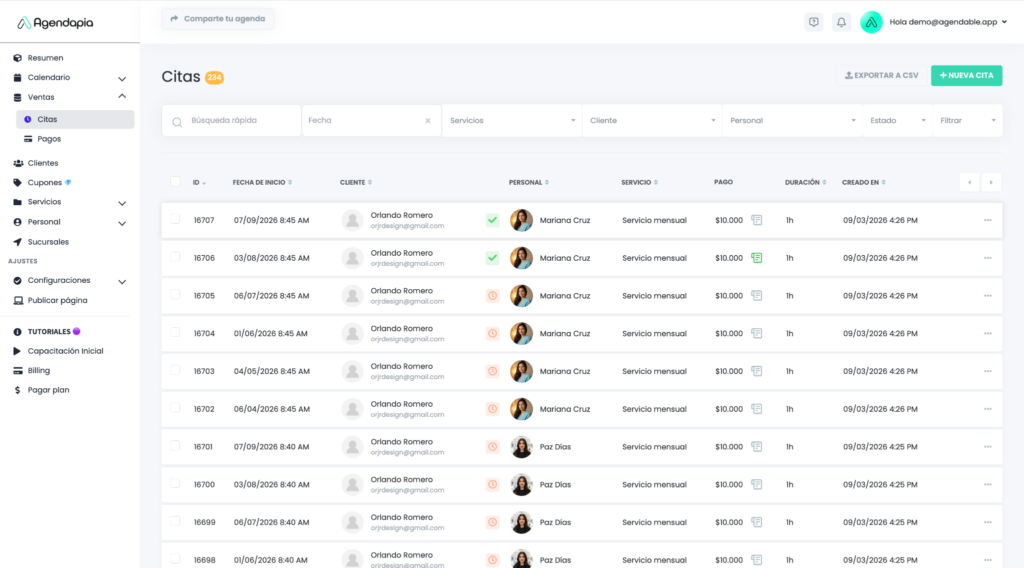Clear the Fecha filter with X icon
The image size is (1024, 568).
pos(428,121)
